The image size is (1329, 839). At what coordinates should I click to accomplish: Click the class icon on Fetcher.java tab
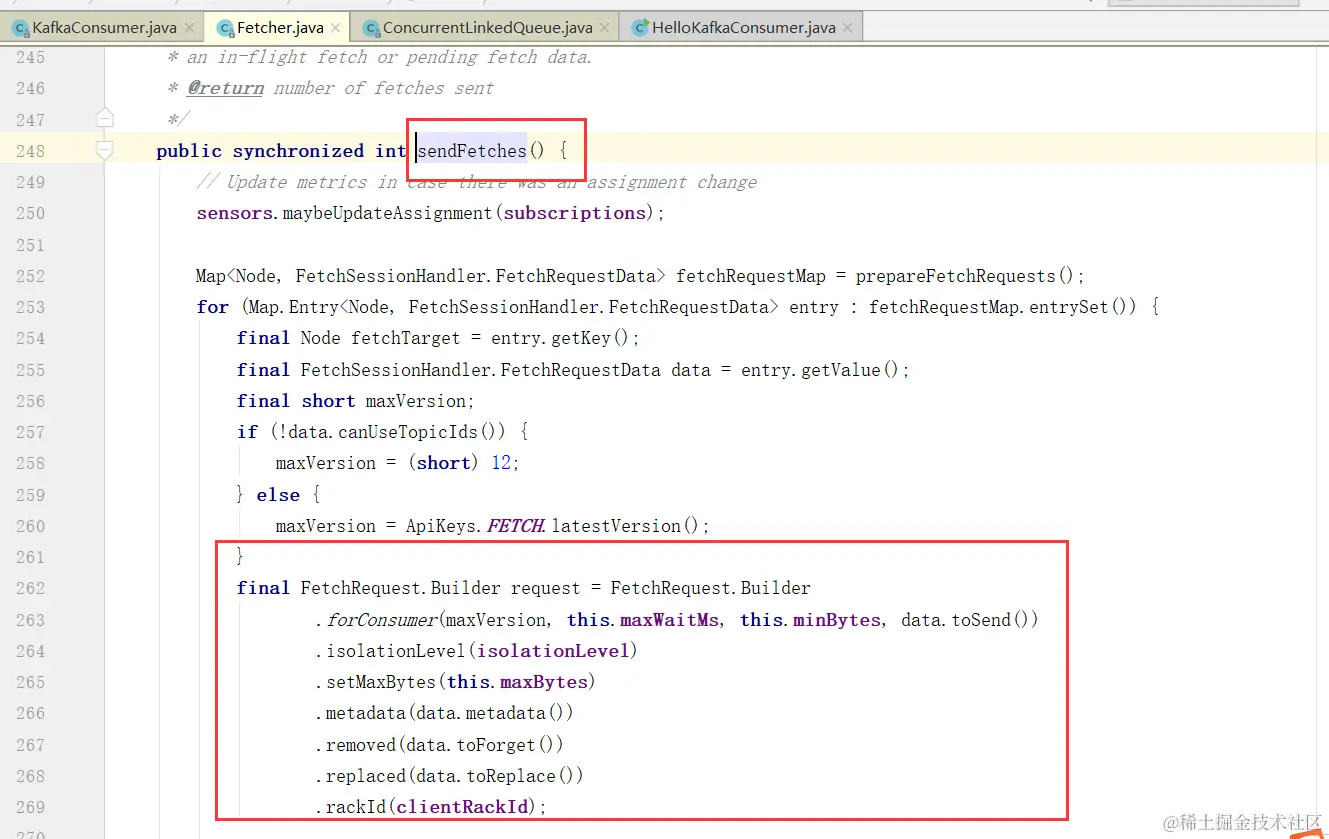tap(225, 28)
